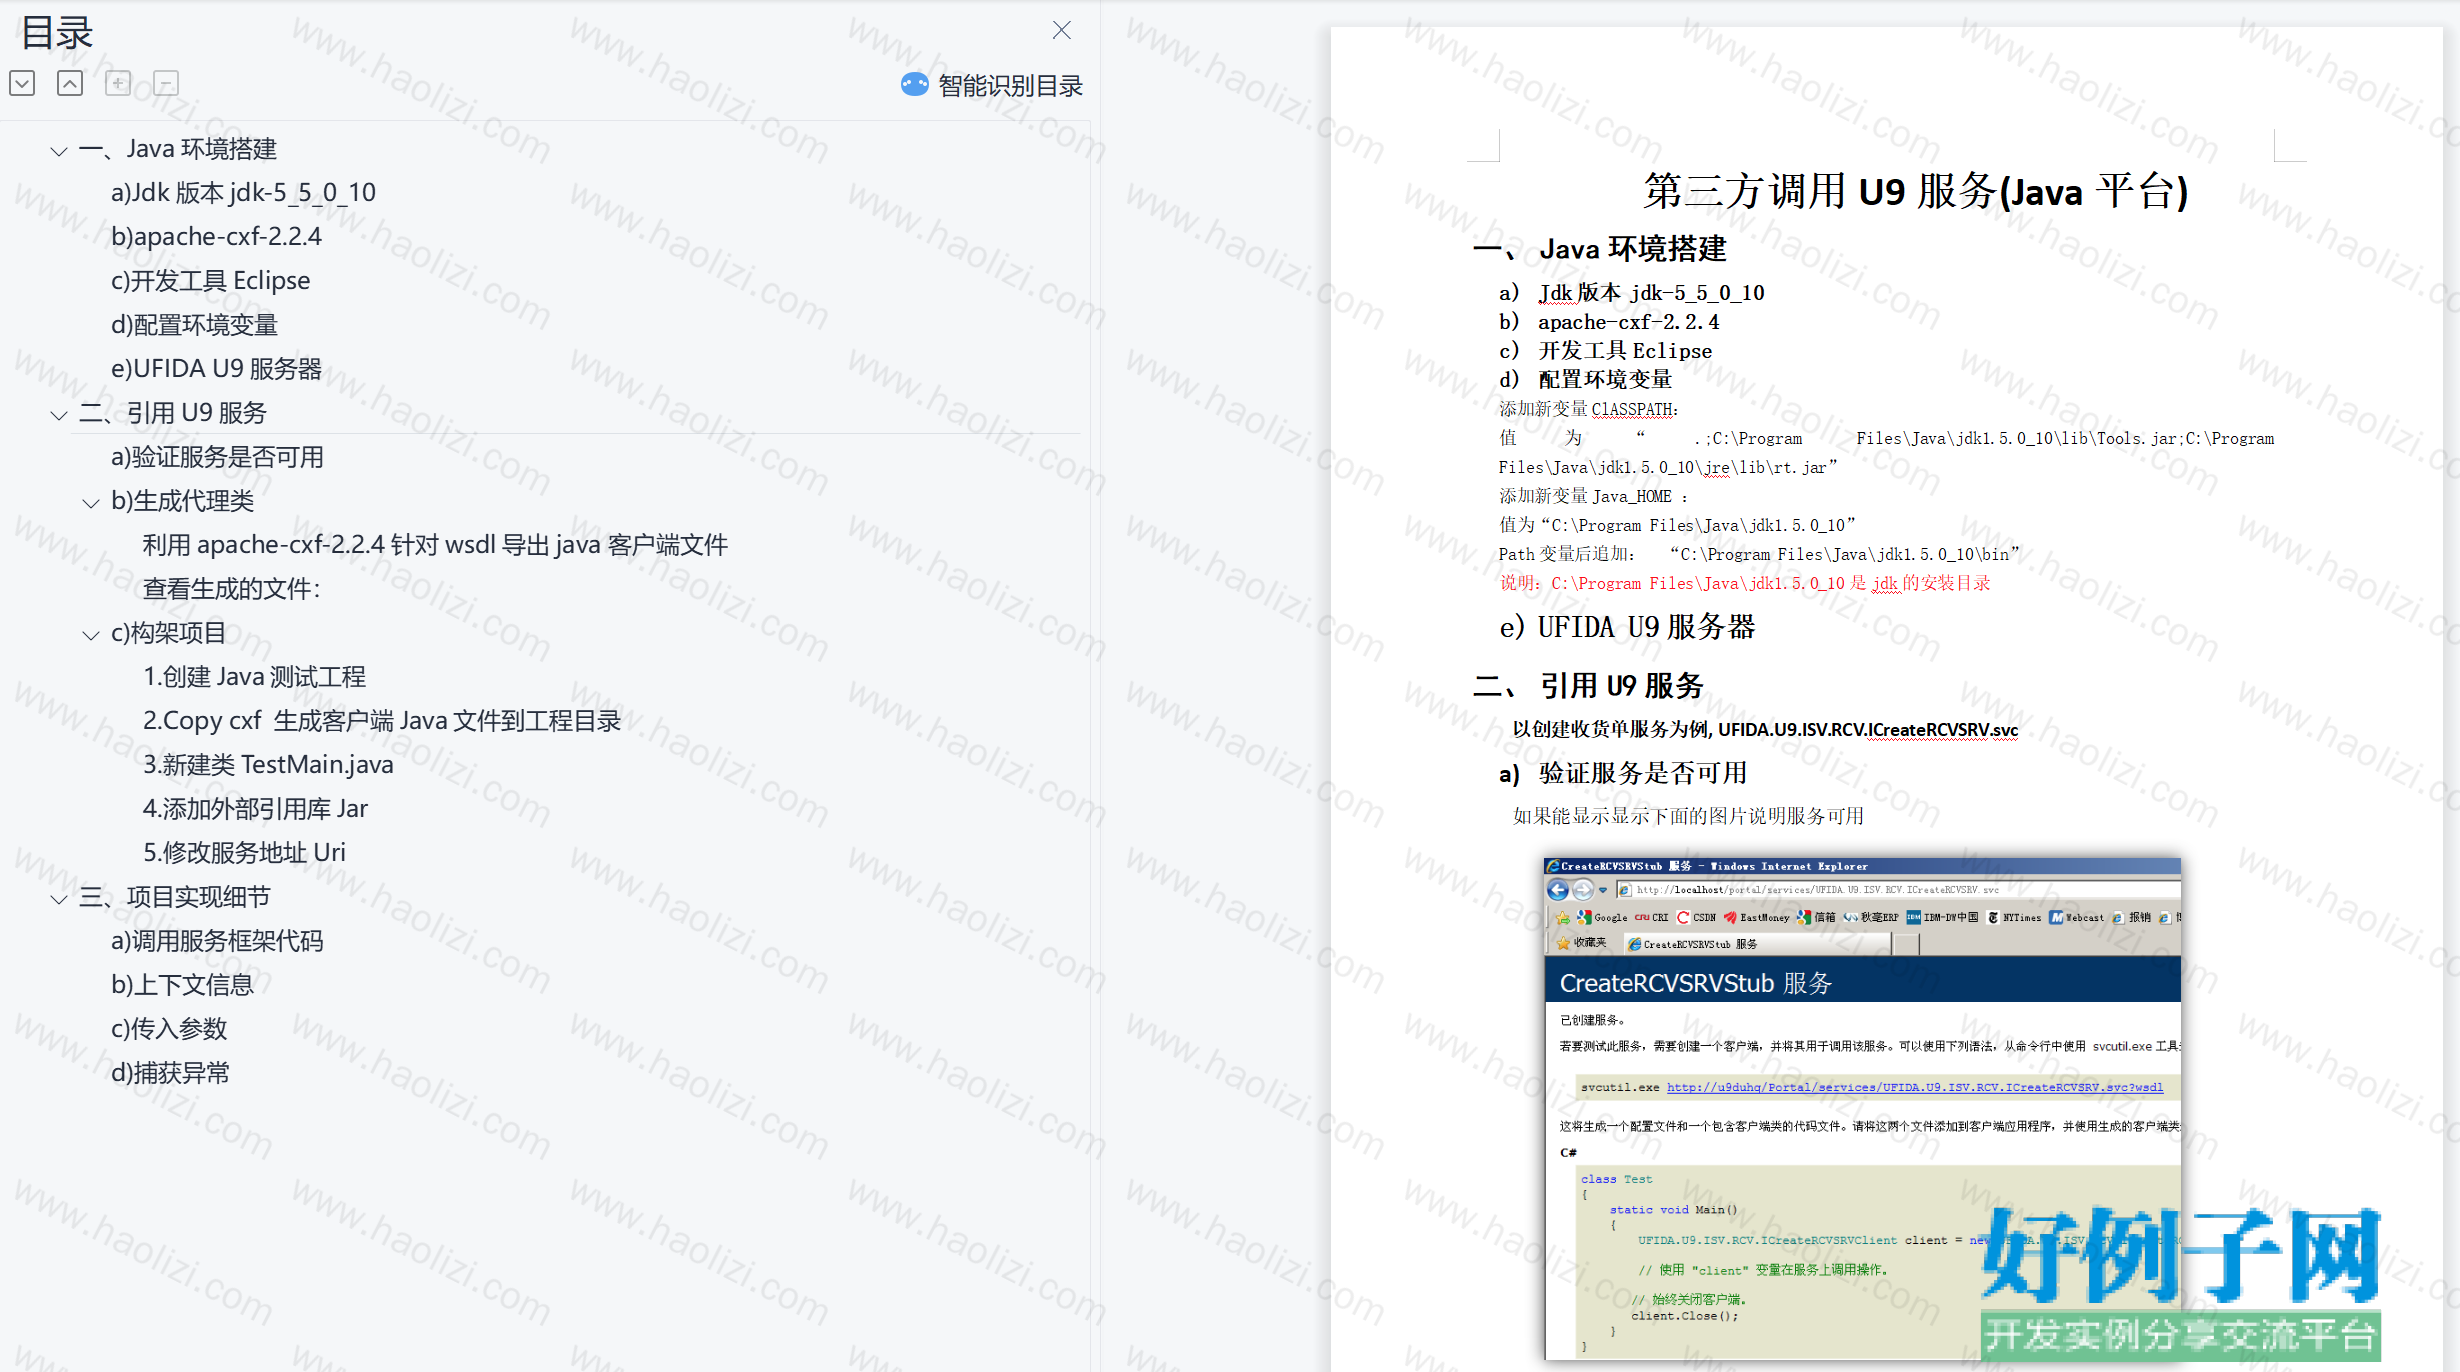Click the blue smart-recognition robot icon
2460x1372 pixels.
pos(914,85)
